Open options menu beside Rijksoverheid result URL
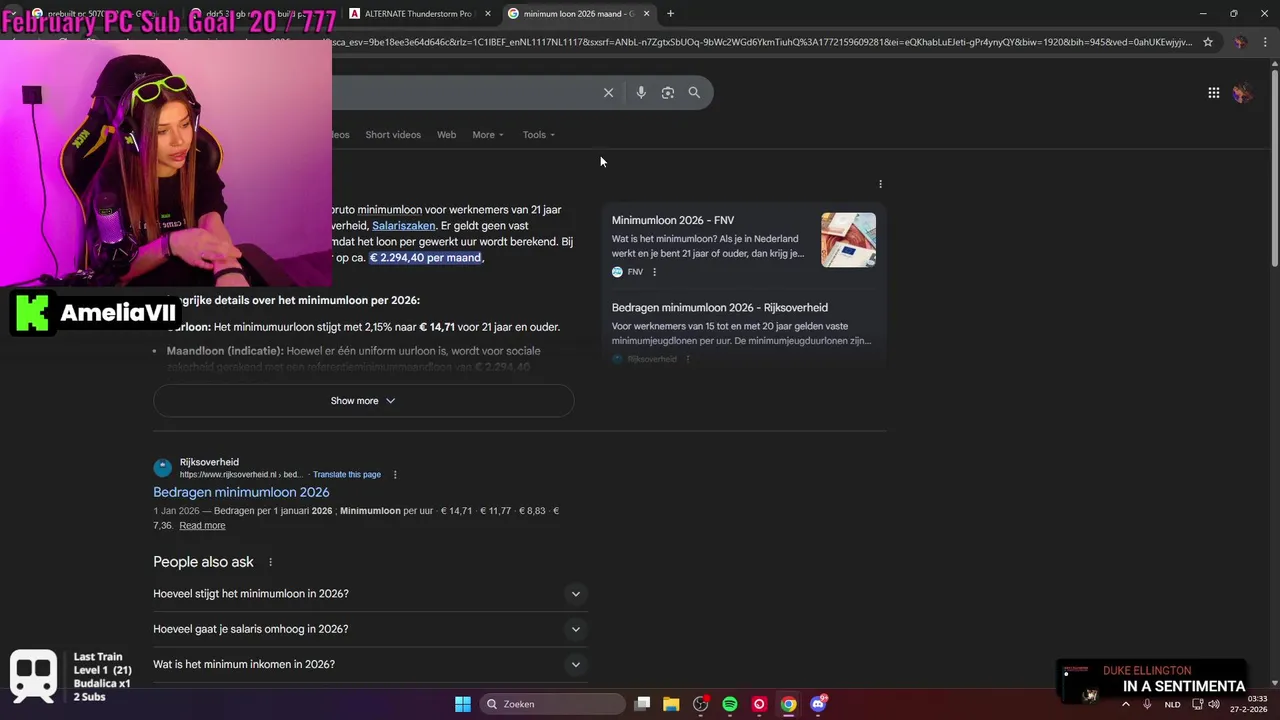Image resolution: width=1280 pixels, height=720 pixels. 395,474
